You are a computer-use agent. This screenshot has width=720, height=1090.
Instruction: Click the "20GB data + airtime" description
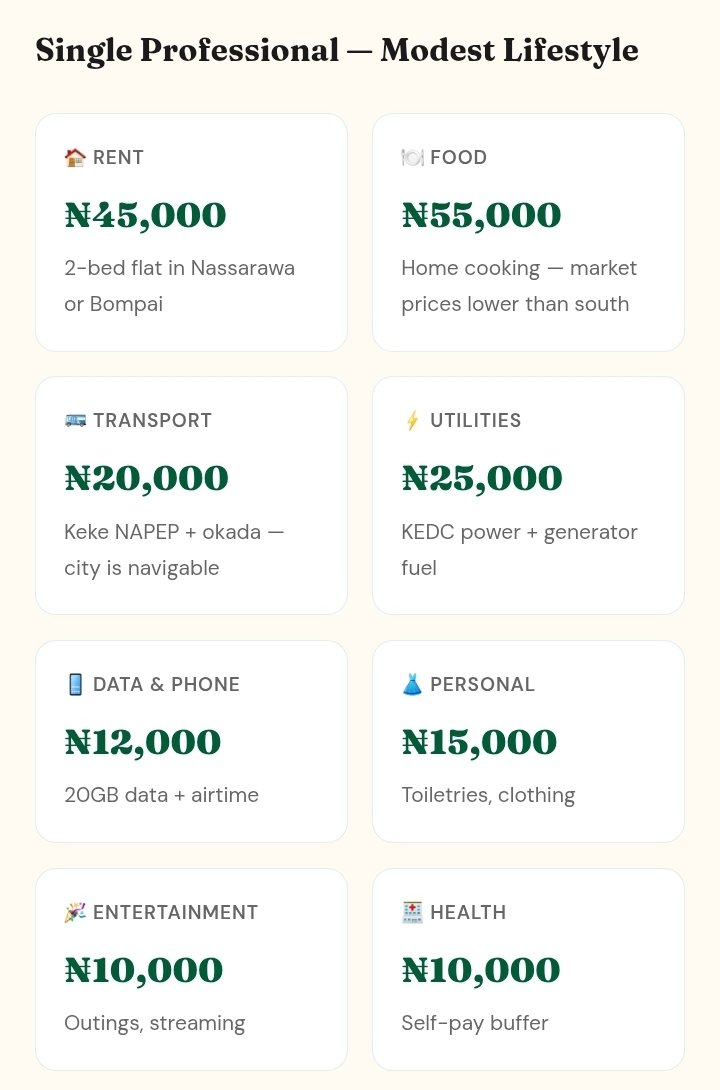coord(161,796)
